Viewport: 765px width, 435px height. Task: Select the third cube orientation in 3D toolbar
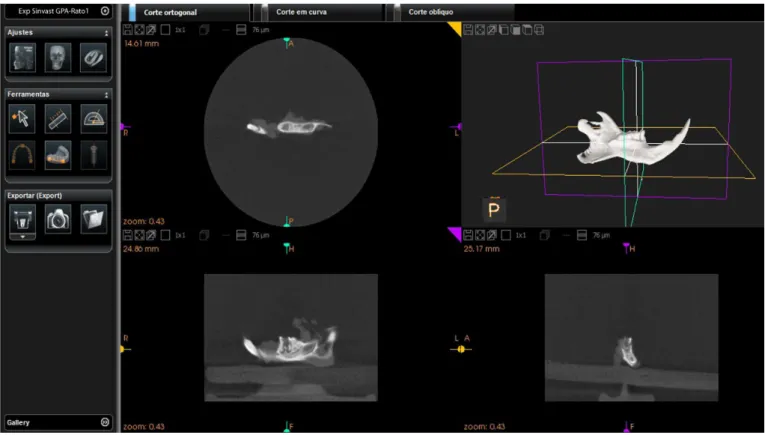click(527, 30)
